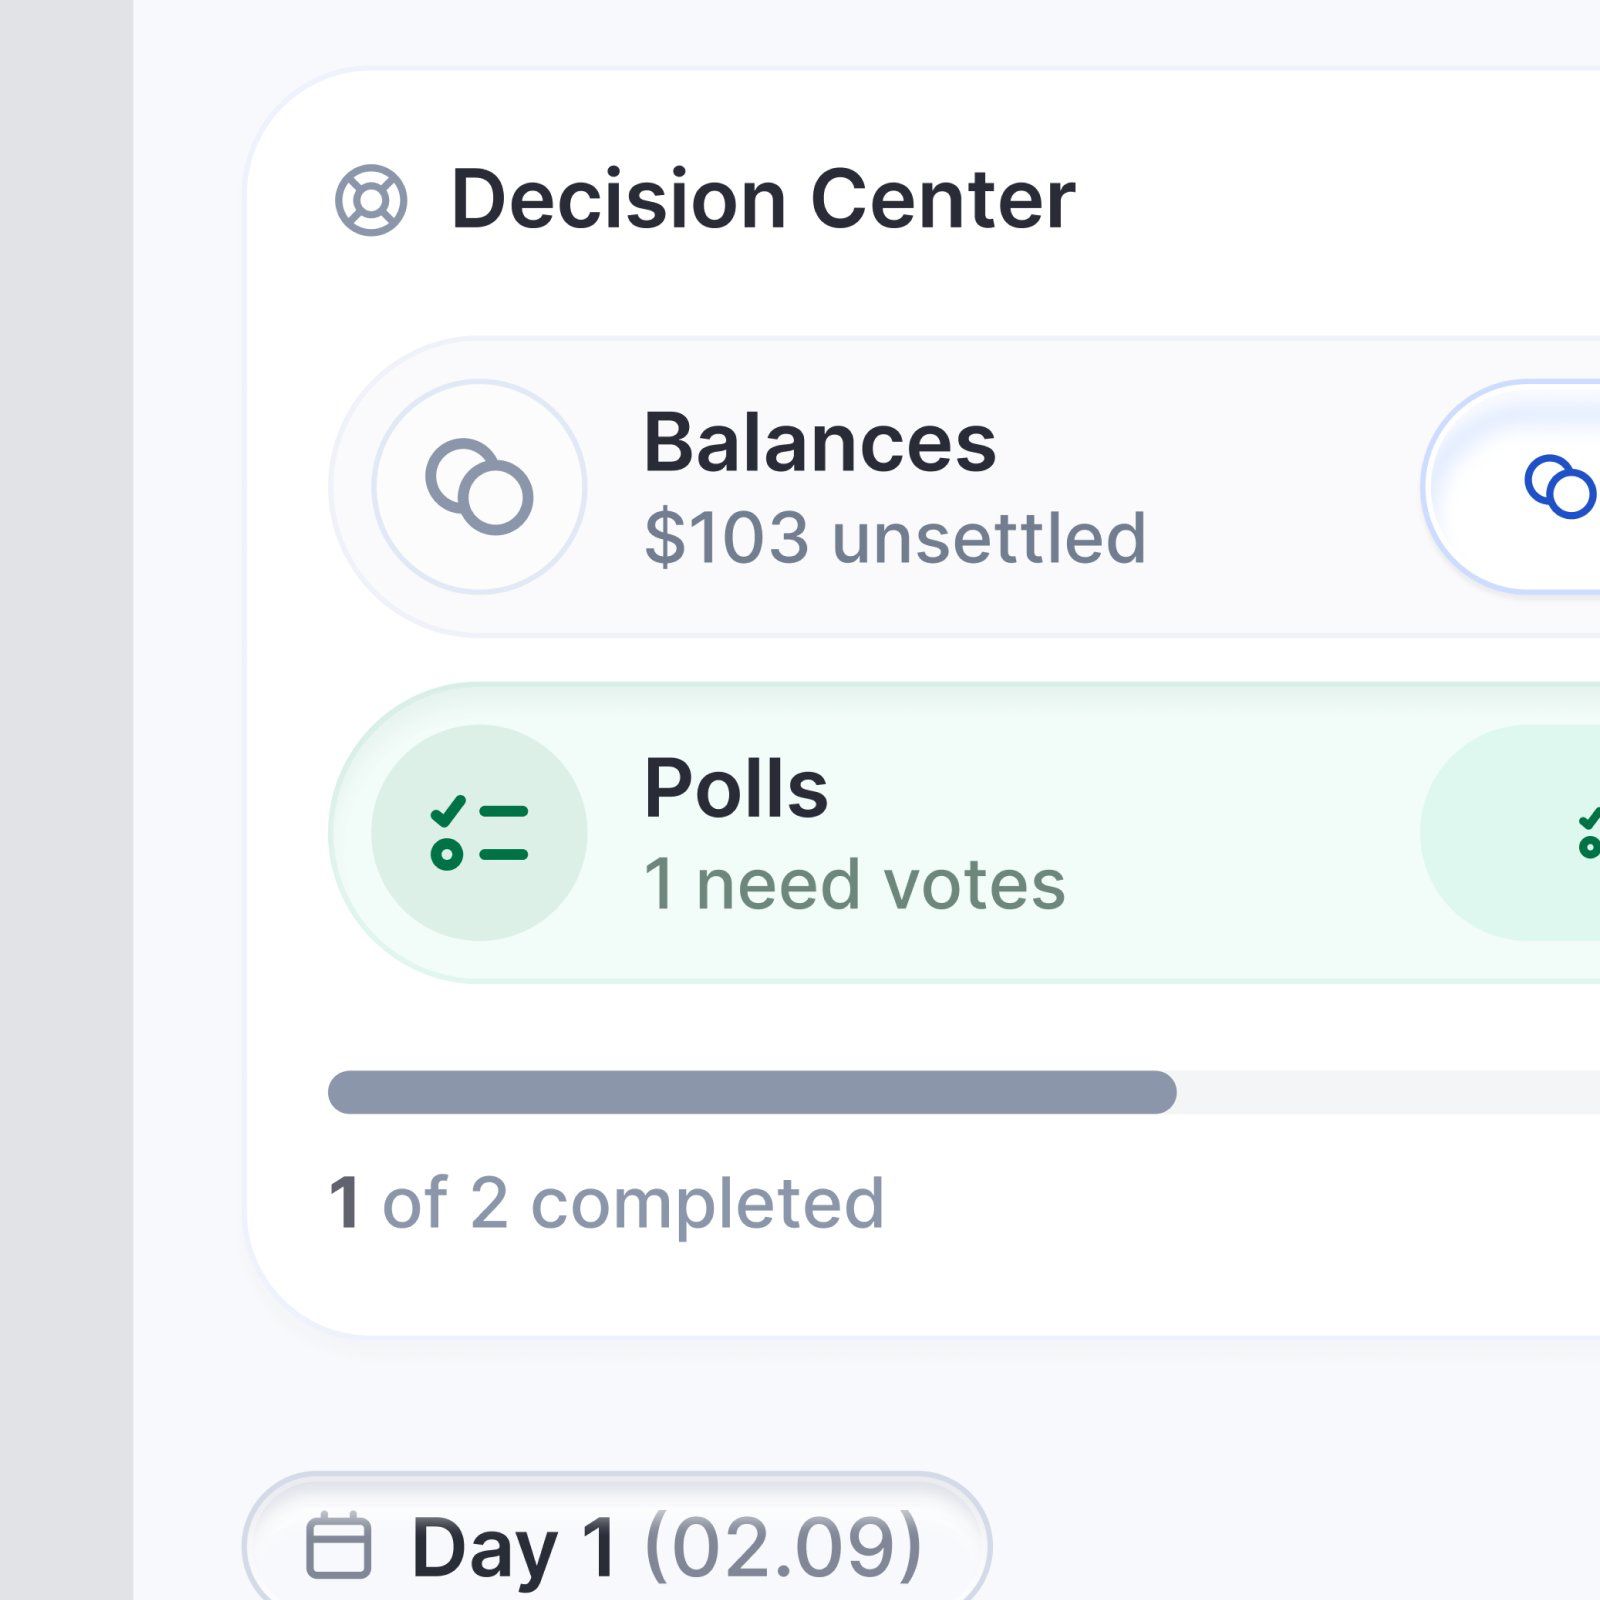Viewport: 1600px width, 1600px height.
Task: Select the Decision Center heading
Action: click(x=762, y=200)
